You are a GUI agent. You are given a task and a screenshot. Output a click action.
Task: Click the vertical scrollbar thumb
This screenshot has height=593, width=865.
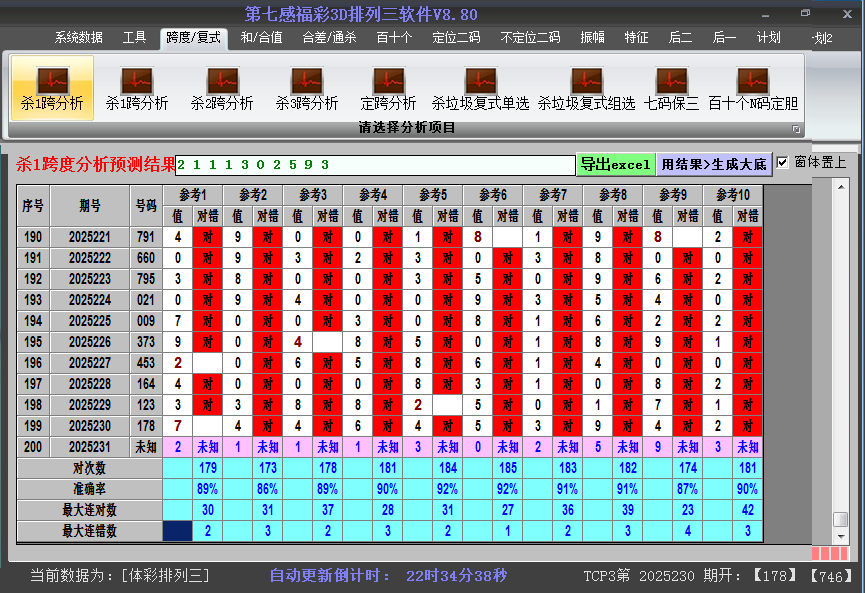tap(841, 519)
